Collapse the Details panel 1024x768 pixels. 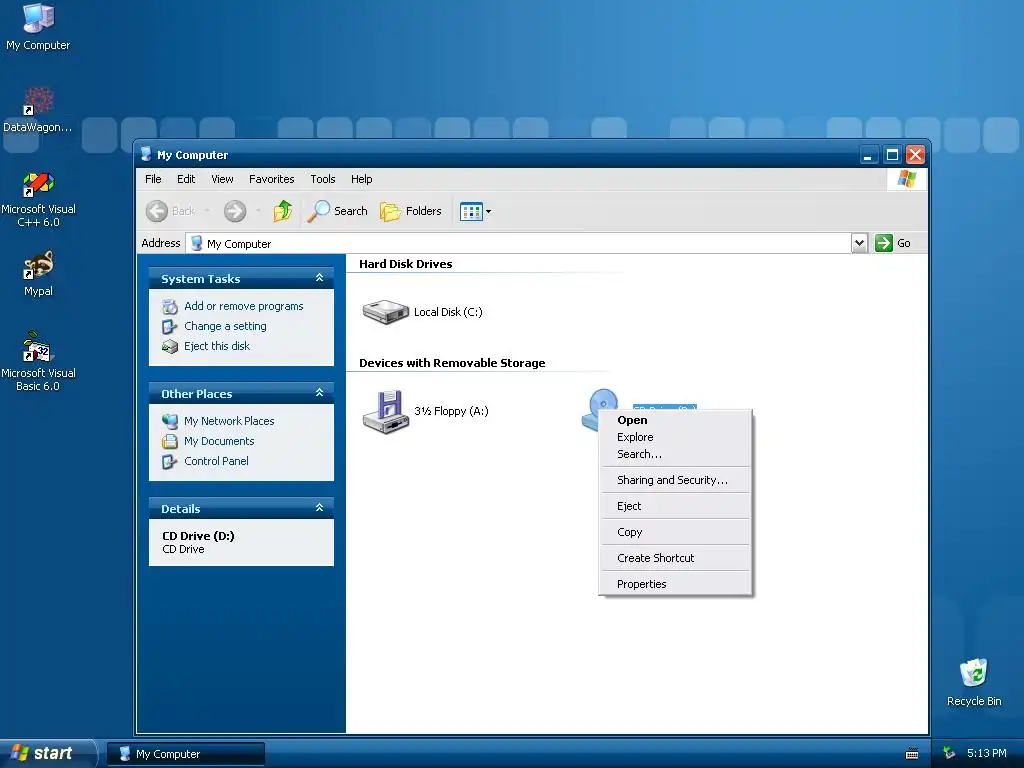click(x=319, y=507)
